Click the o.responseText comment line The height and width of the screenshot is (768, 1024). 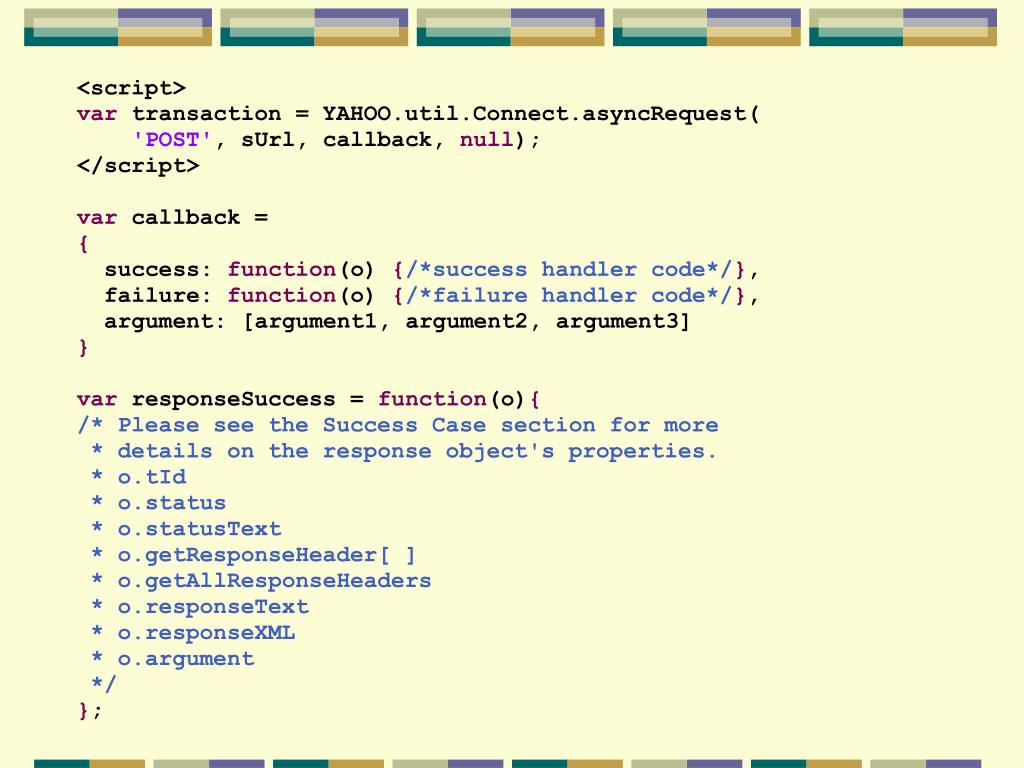pyautogui.click(x=200, y=607)
